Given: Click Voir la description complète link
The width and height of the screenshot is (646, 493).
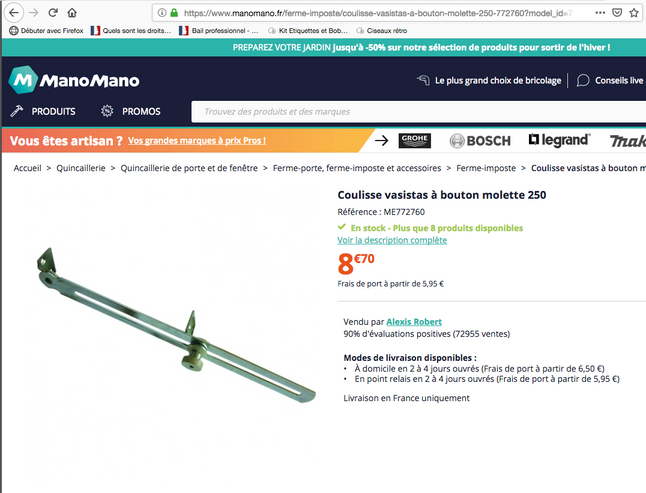Looking at the screenshot, I should pos(392,240).
